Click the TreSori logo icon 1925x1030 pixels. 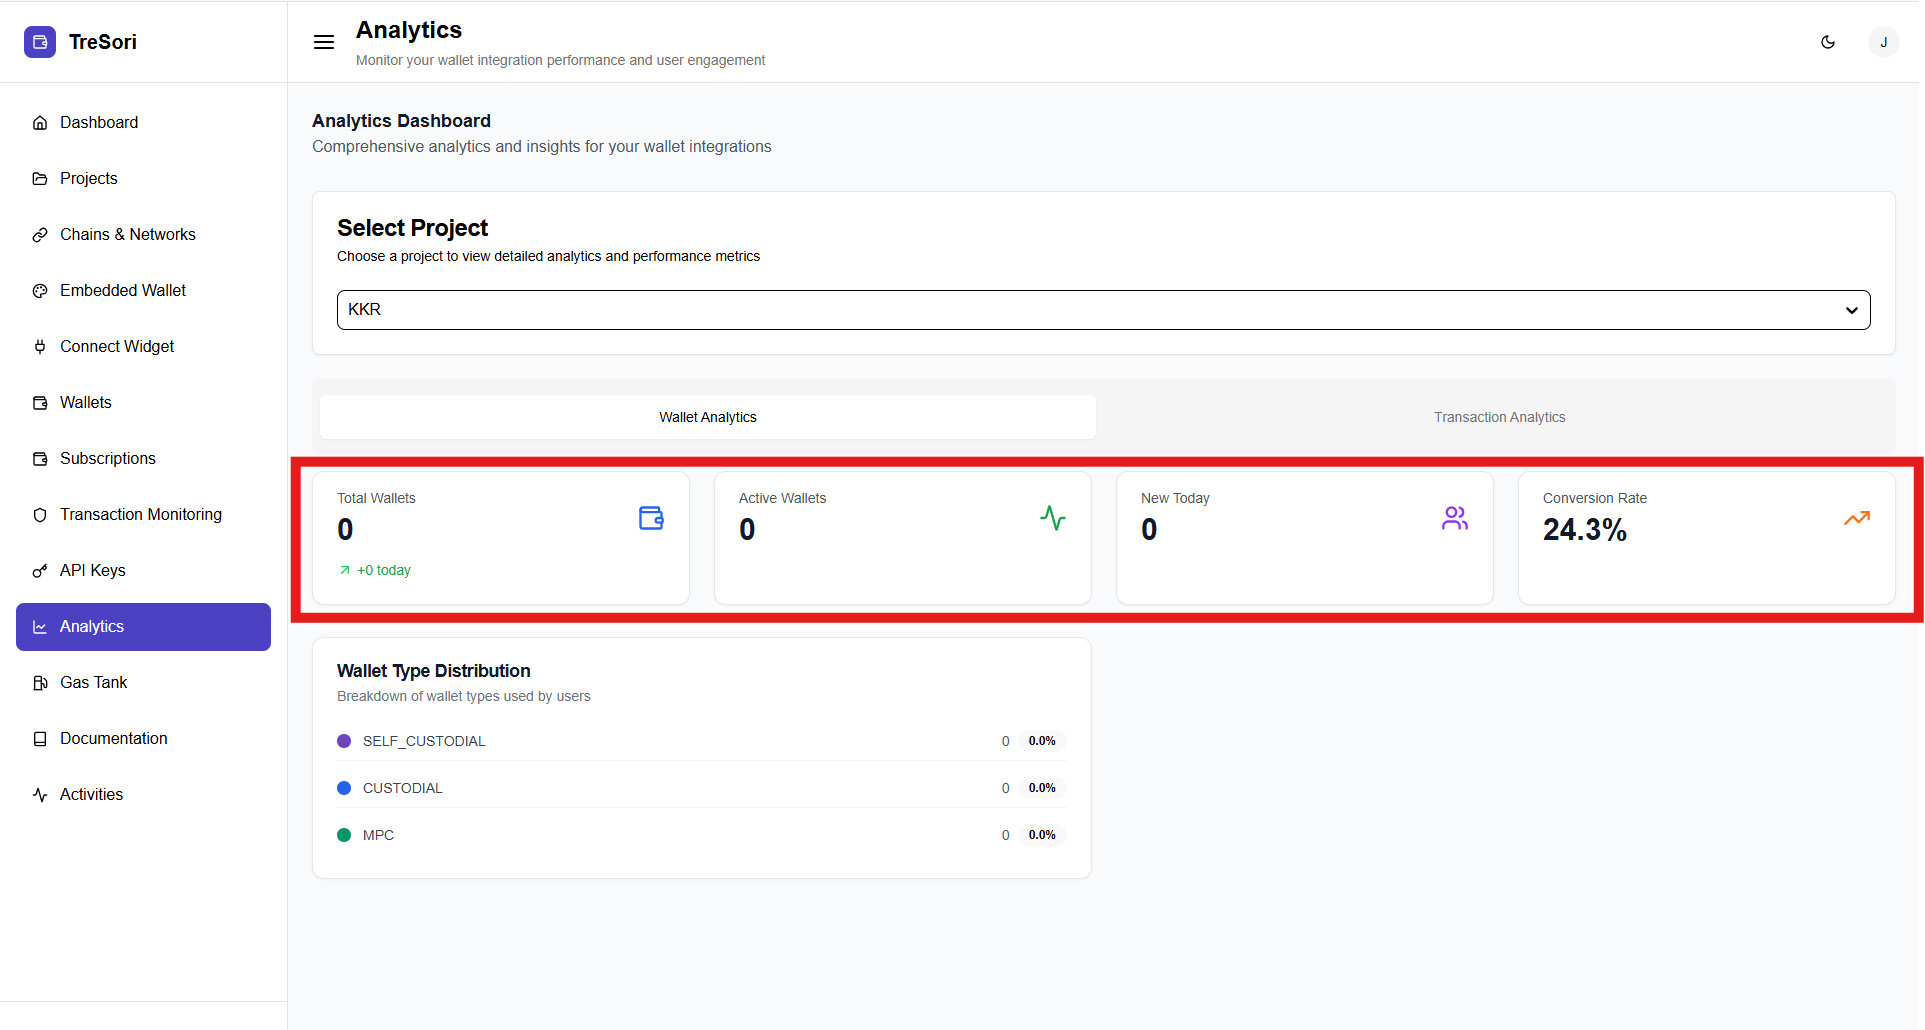40,42
